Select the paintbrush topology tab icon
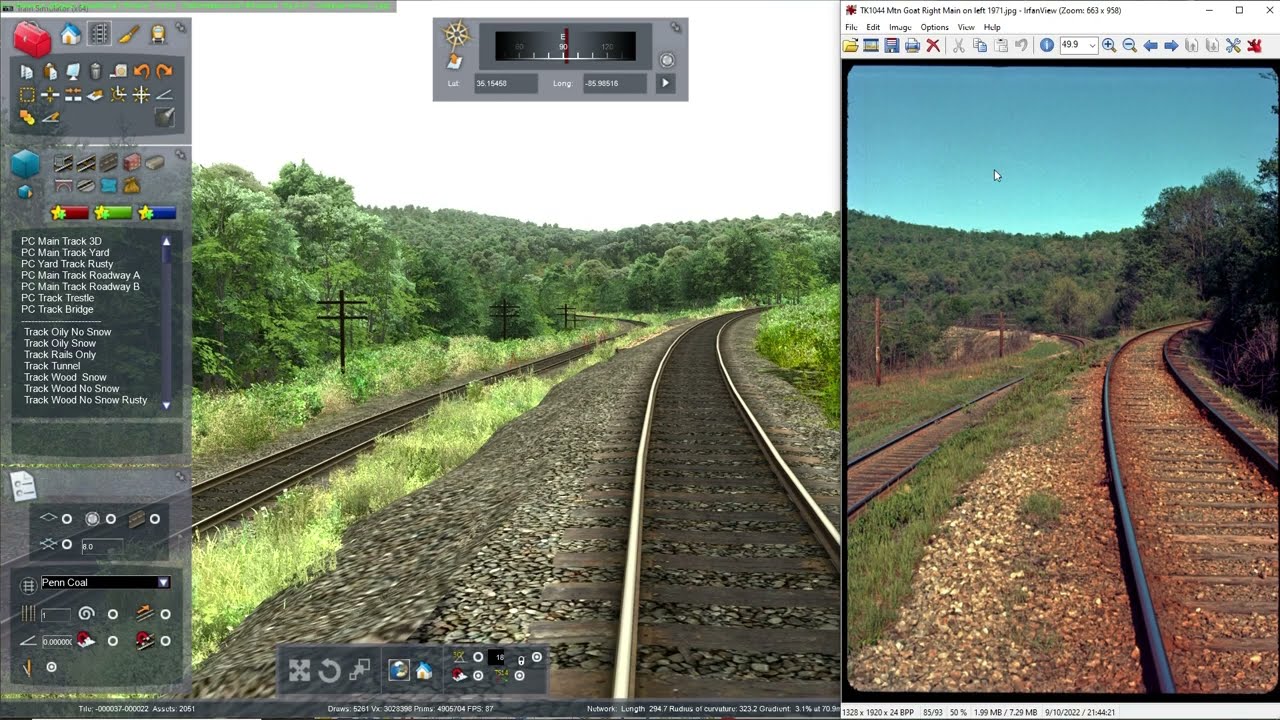This screenshot has width=1280, height=720. (129, 35)
